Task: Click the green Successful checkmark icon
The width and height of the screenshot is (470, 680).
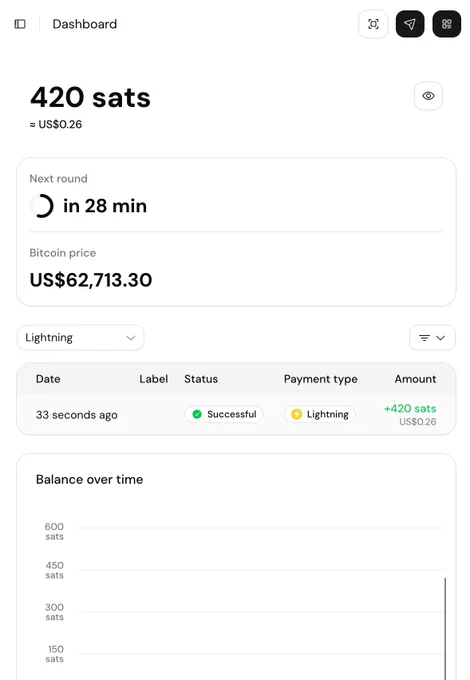Action: (x=197, y=414)
